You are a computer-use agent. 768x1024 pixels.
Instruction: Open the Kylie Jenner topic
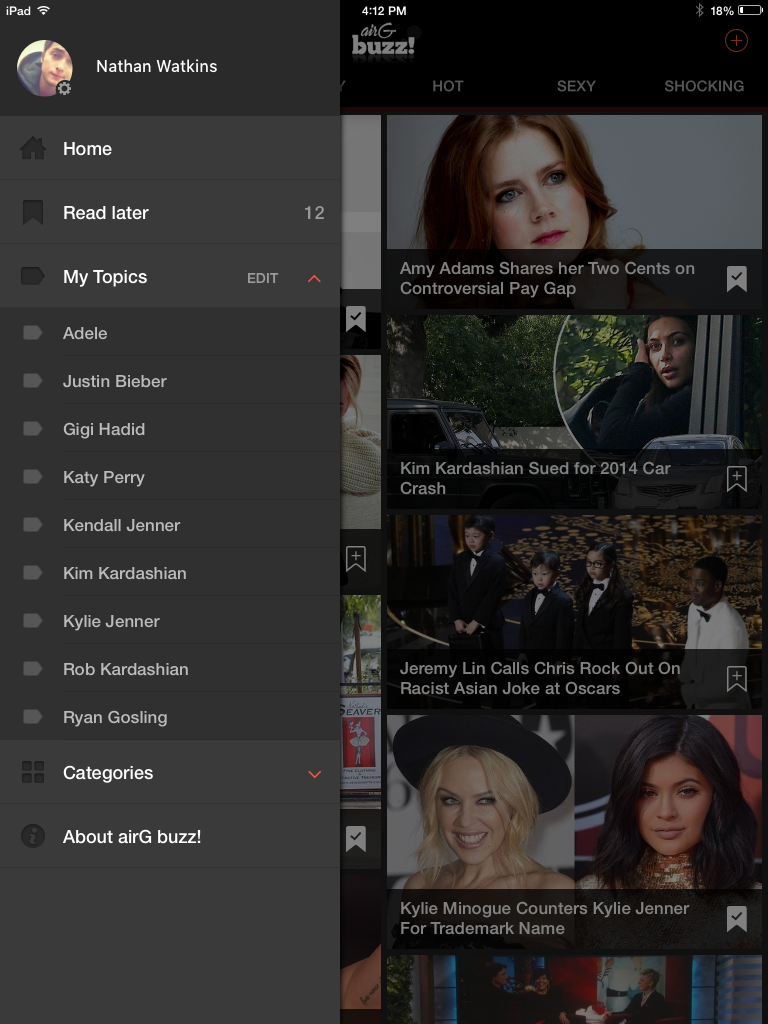coord(170,621)
